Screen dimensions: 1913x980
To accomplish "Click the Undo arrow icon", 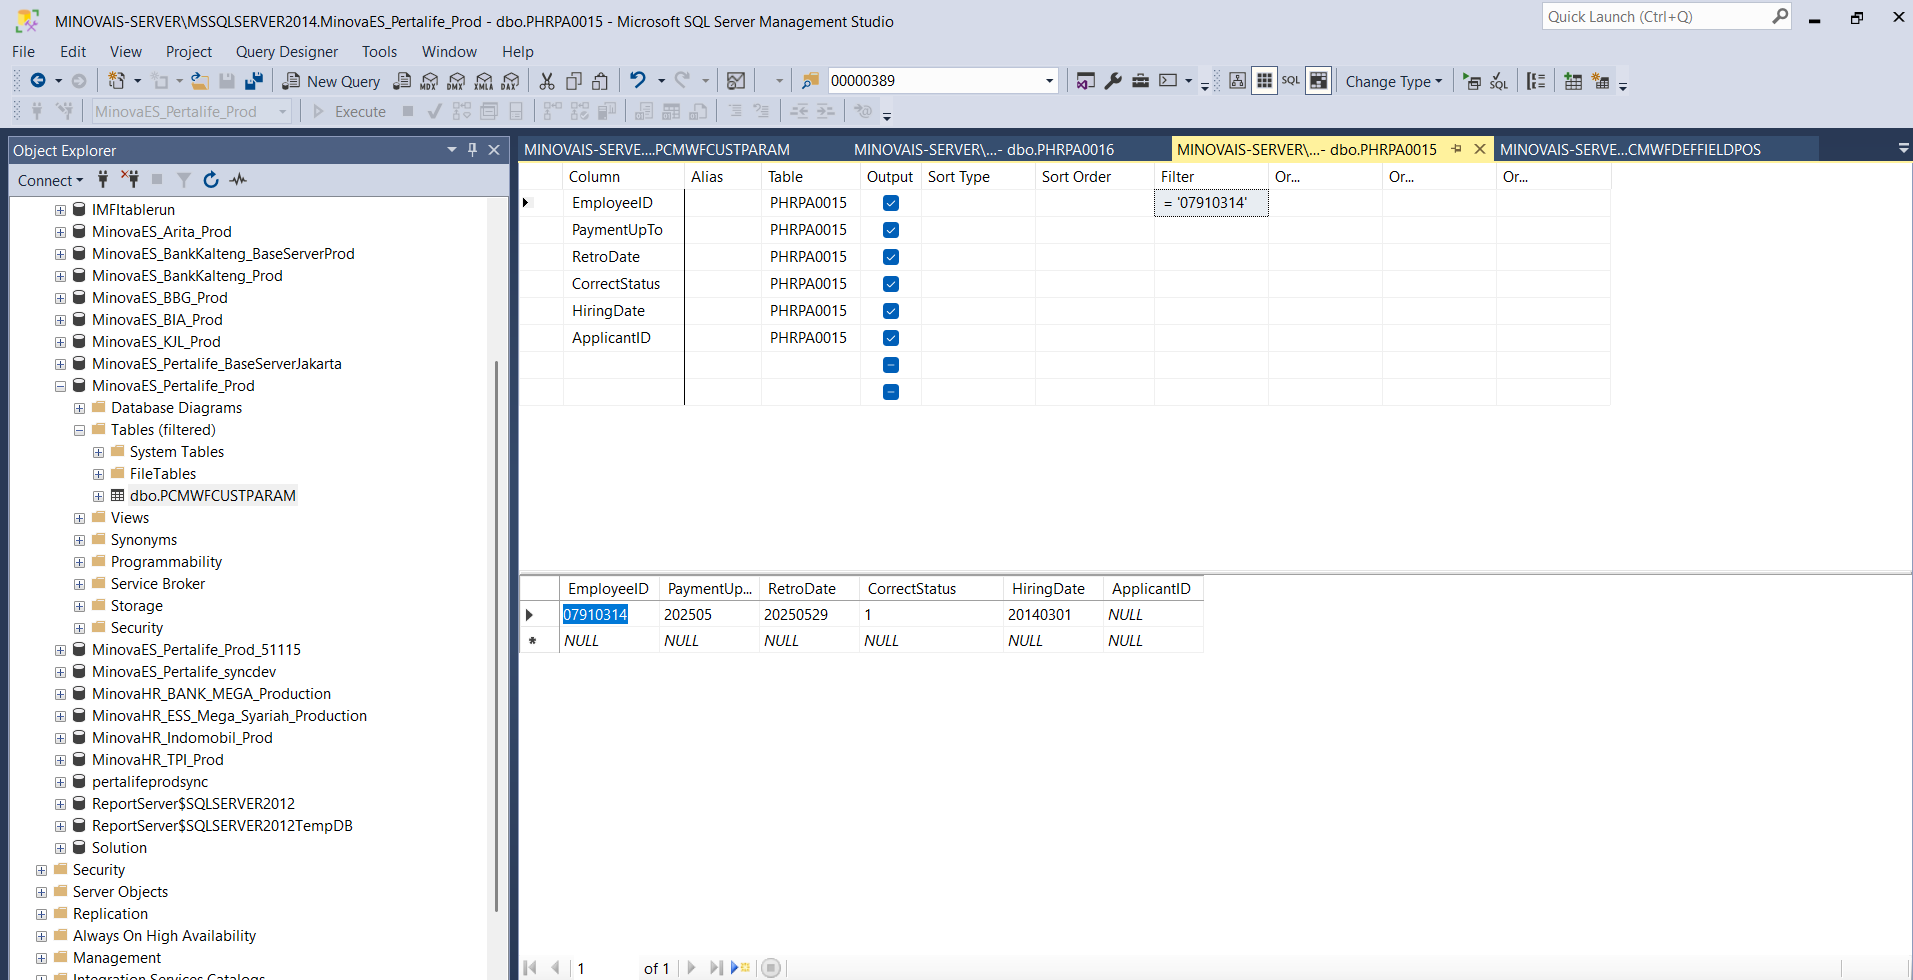I will [638, 81].
